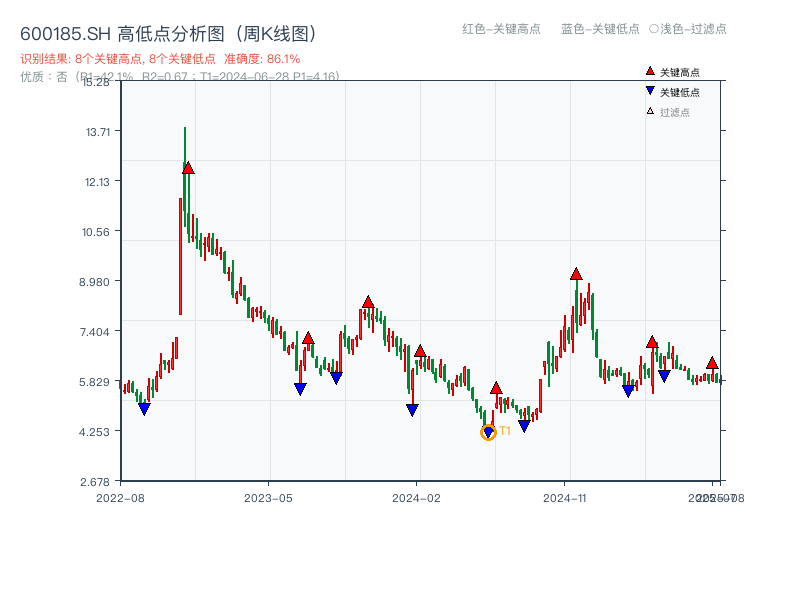Click the tall red candlestick rising from 8 to 11.5
The width and height of the screenshot is (800, 600).
click(181, 256)
